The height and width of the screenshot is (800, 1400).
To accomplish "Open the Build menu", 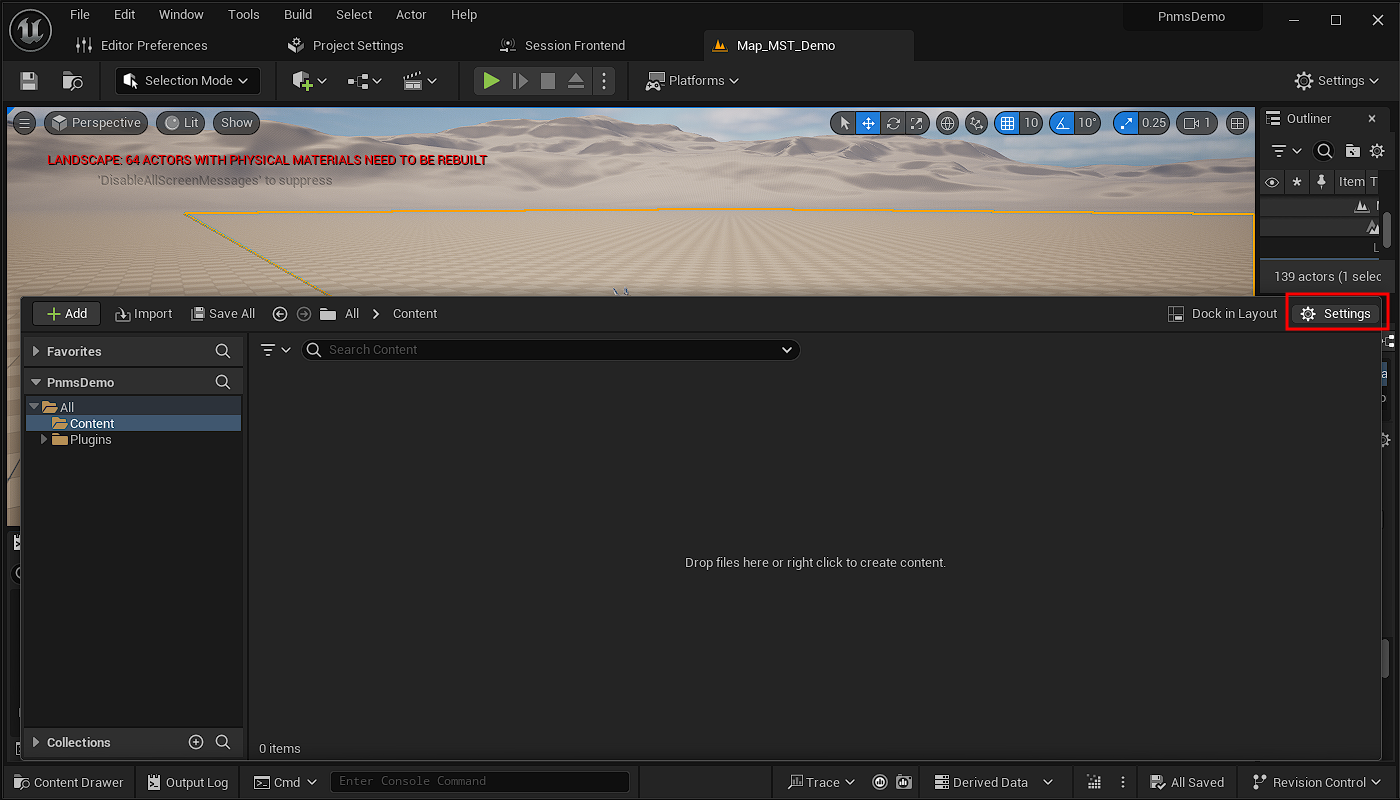I will 298,15.
